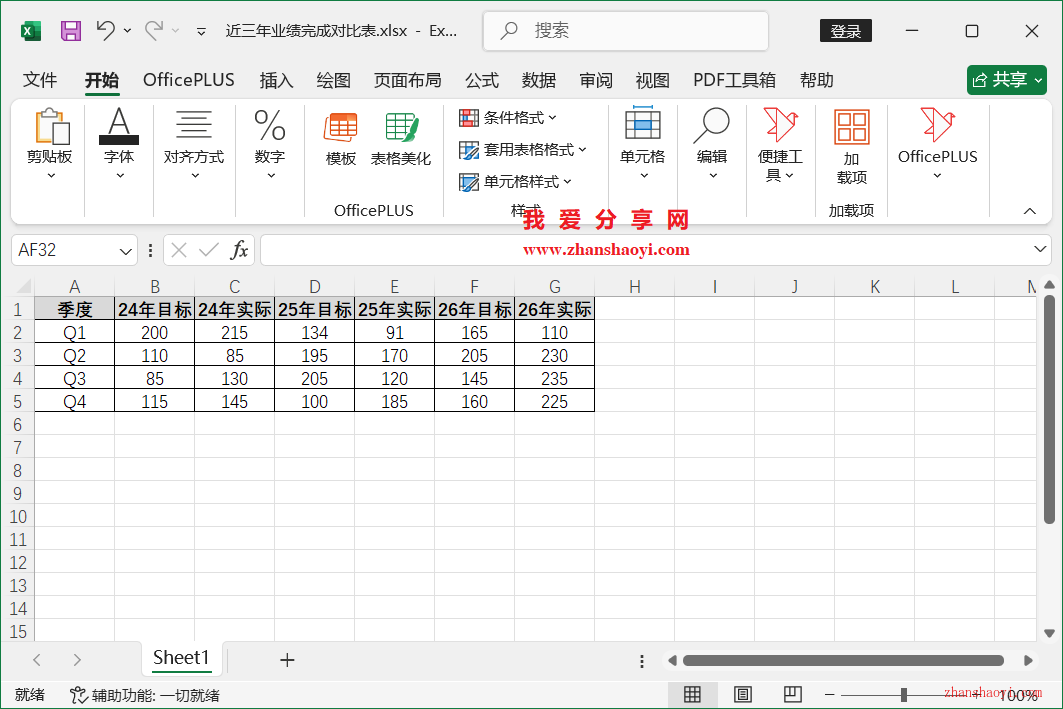
Task: Click the horizontal scrollbar thumb
Action: [x=843, y=660]
